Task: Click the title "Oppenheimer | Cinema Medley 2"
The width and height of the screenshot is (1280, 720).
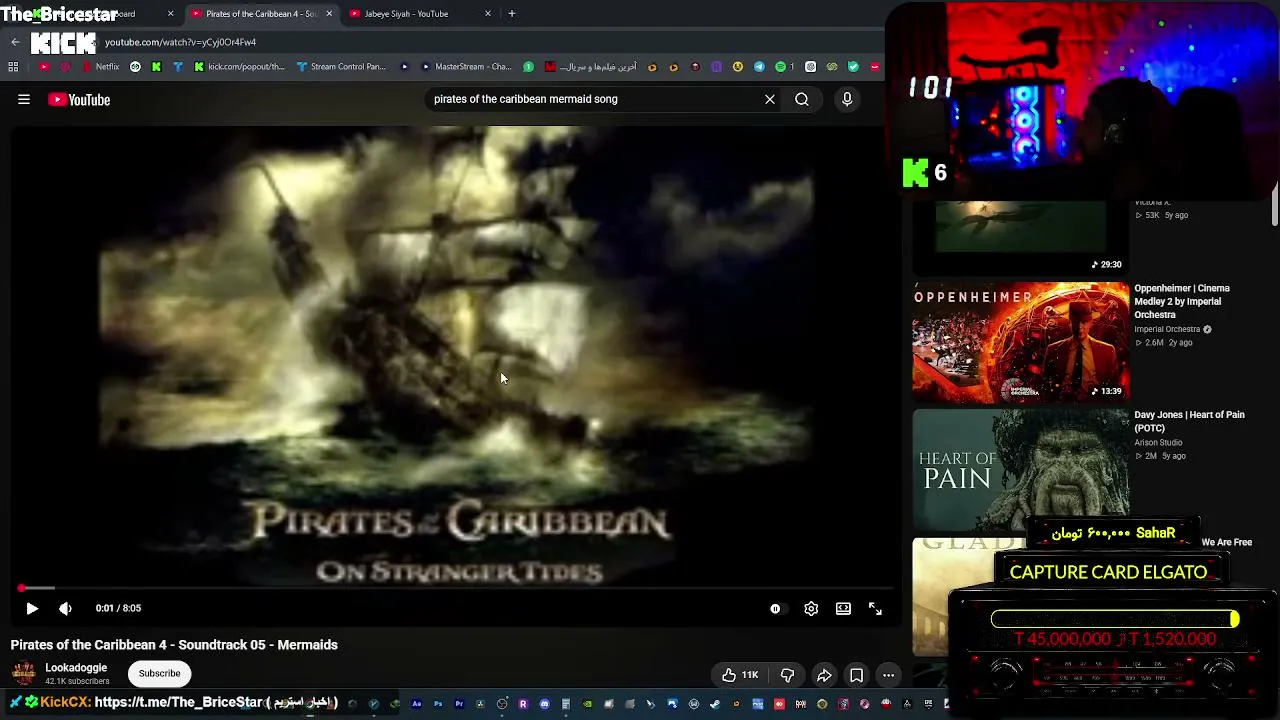Action: [x=1182, y=301]
